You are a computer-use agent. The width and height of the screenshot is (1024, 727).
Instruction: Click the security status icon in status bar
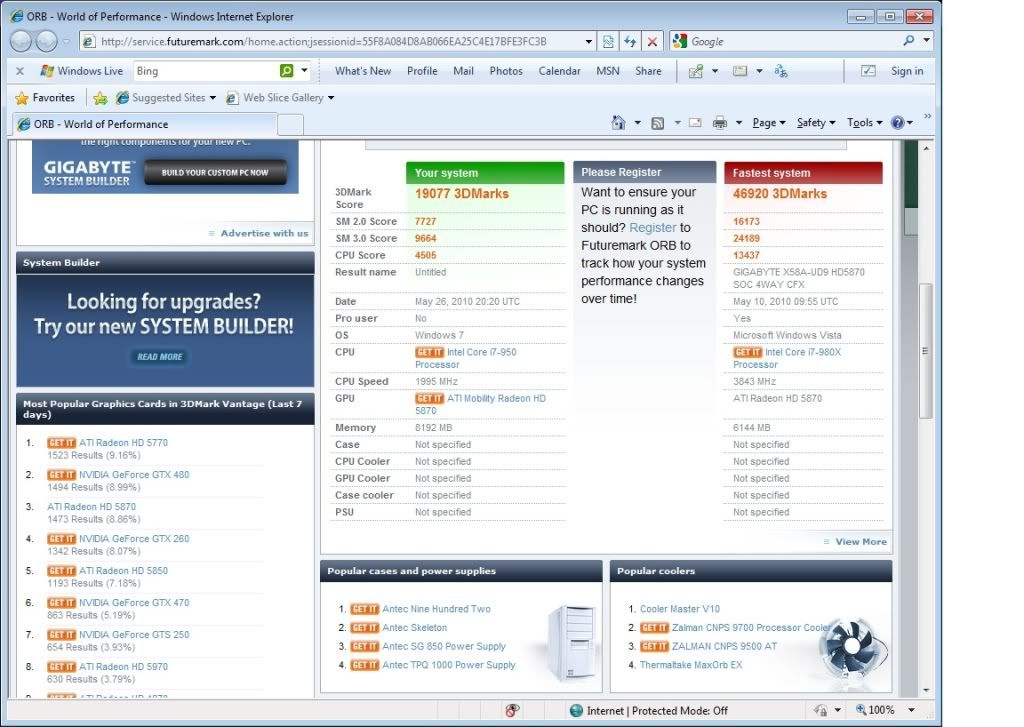click(x=511, y=711)
